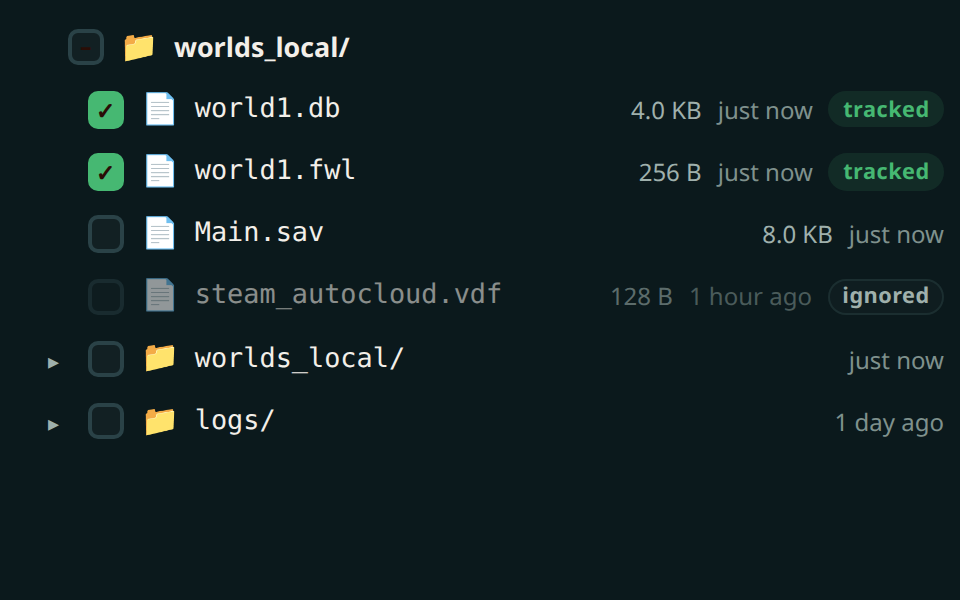Select the world1.db file name
The height and width of the screenshot is (600, 960).
267,108
